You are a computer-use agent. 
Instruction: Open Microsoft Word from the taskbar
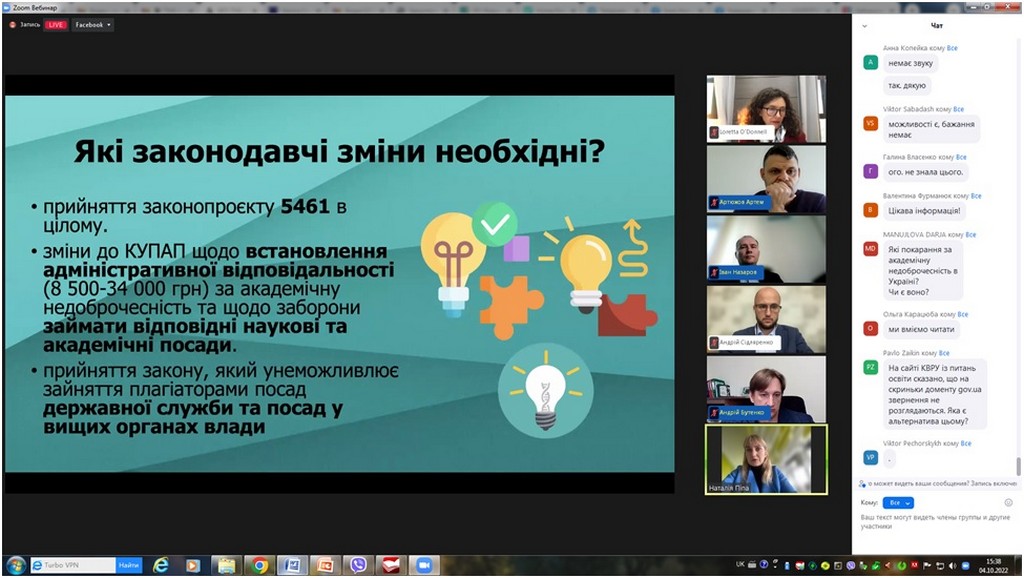point(292,565)
